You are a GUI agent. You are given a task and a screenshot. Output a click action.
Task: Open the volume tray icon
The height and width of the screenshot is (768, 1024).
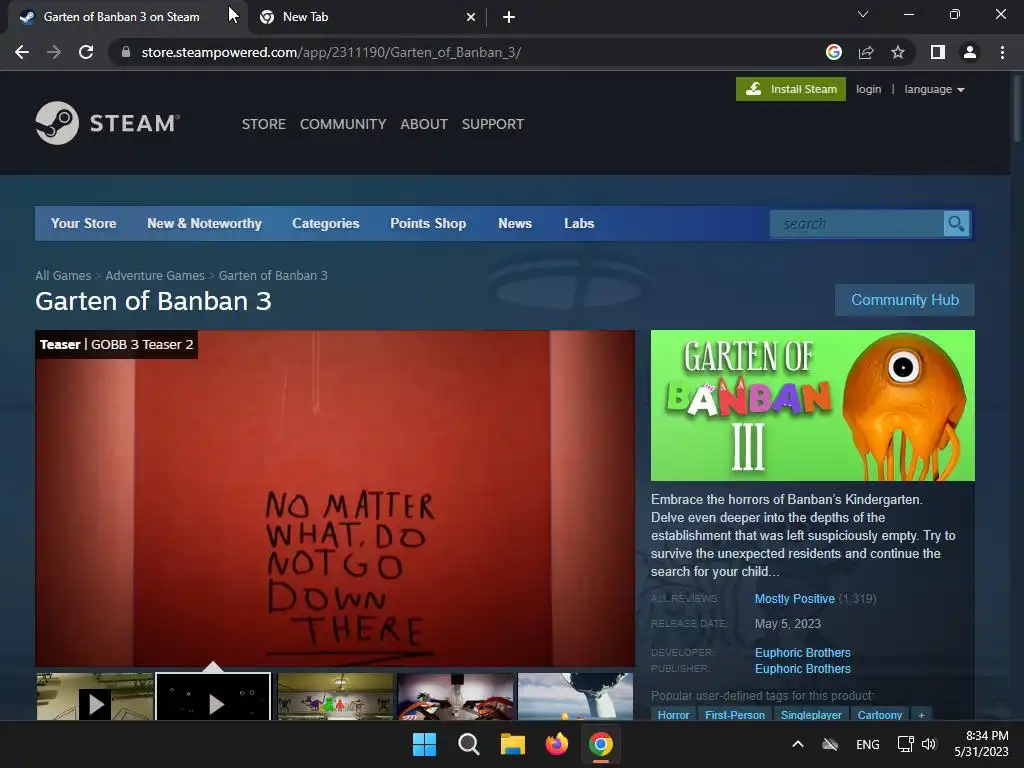929,744
